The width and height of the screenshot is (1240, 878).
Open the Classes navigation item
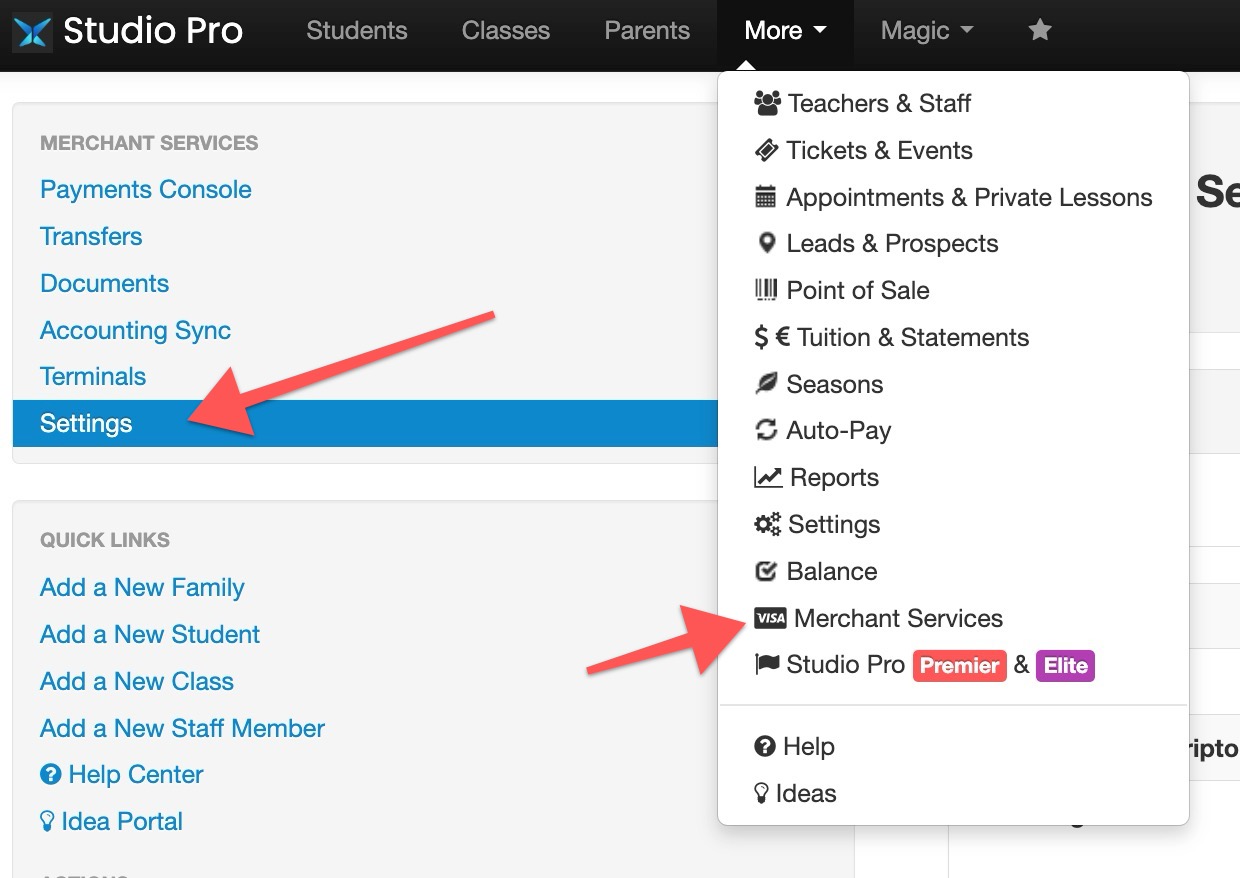pyautogui.click(x=506, y=31)
